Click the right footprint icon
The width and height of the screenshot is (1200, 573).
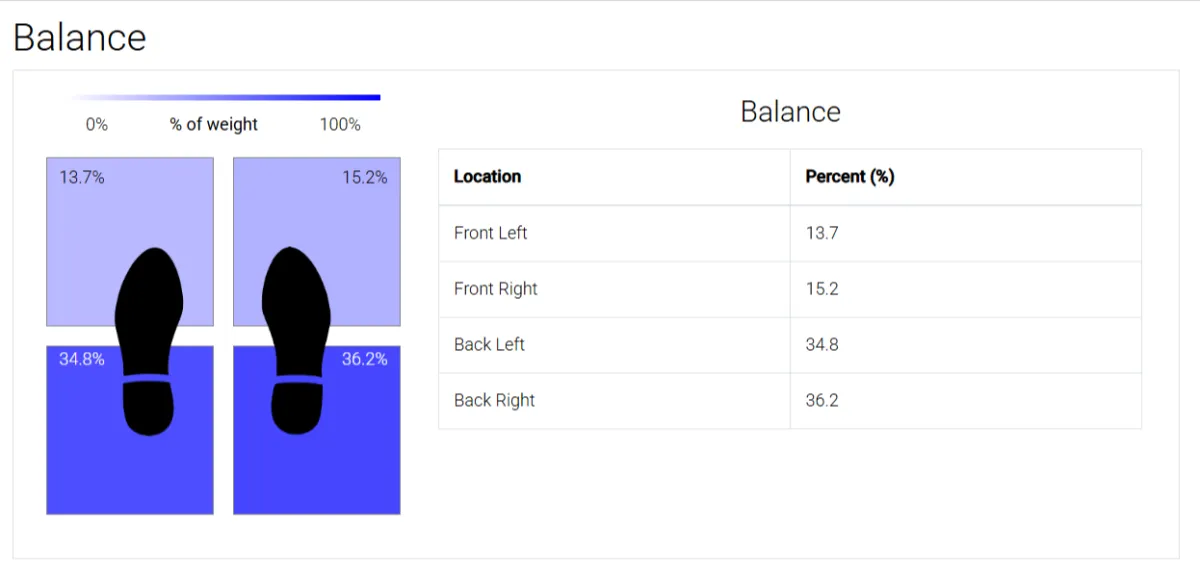click(x=296, y=340)
